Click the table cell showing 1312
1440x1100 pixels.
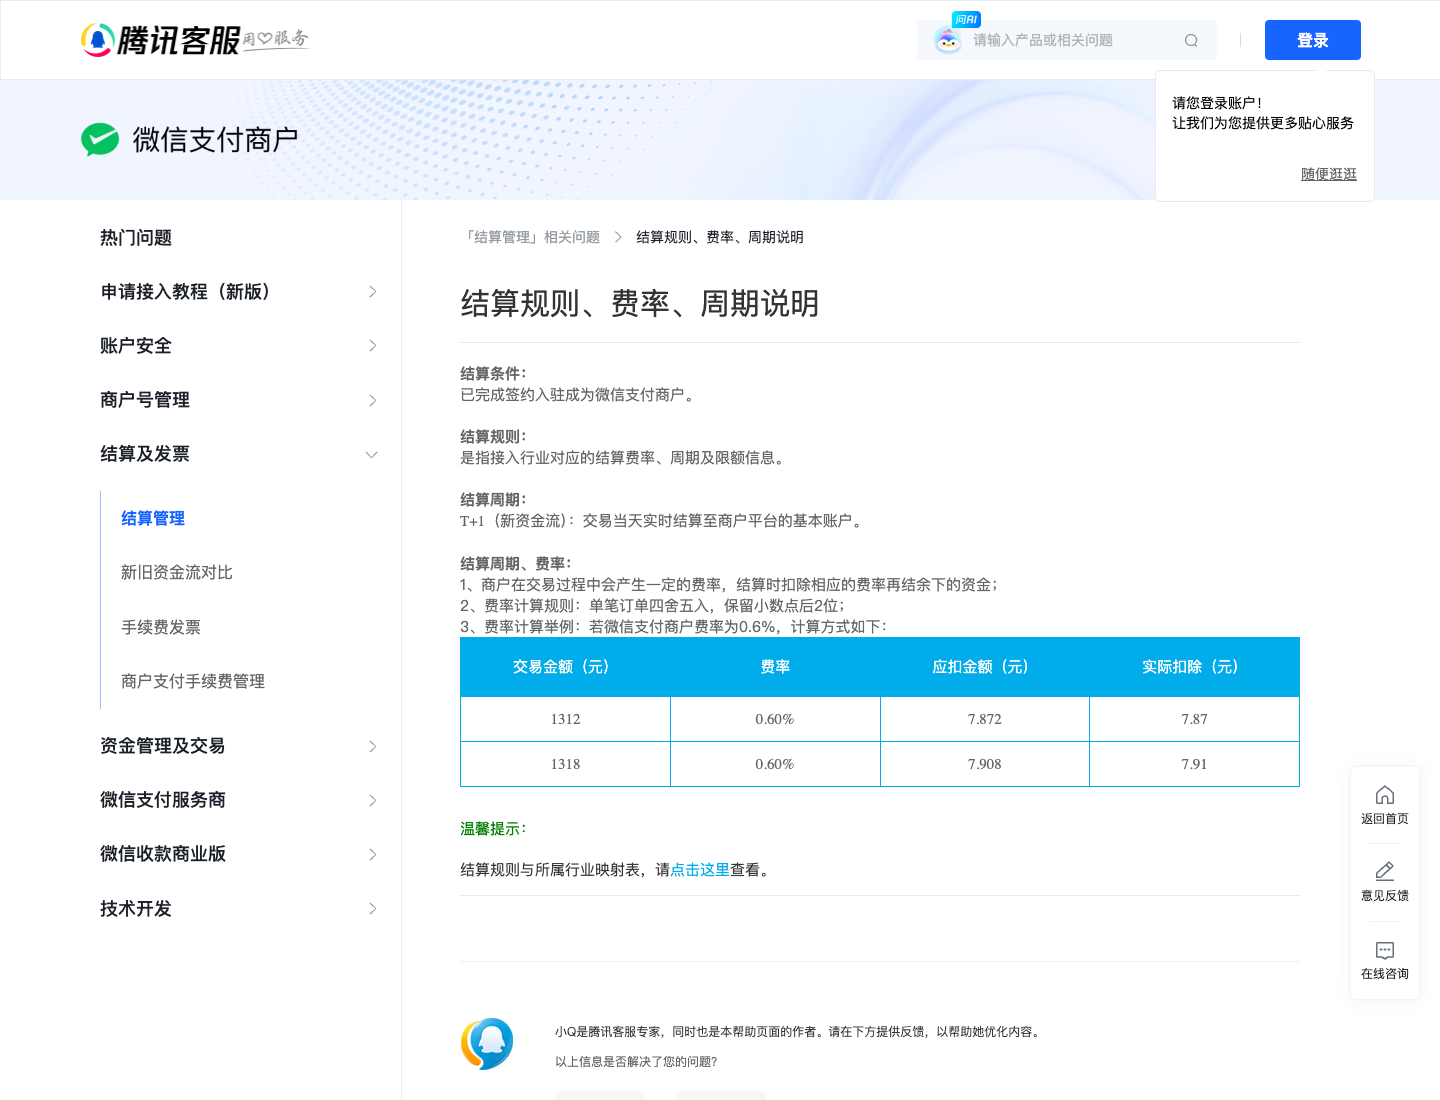tap(565, 719)
